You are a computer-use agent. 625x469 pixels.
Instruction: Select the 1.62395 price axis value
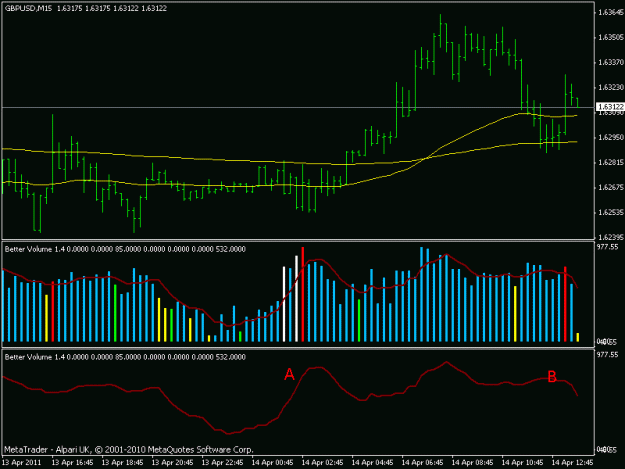(610, 237)
